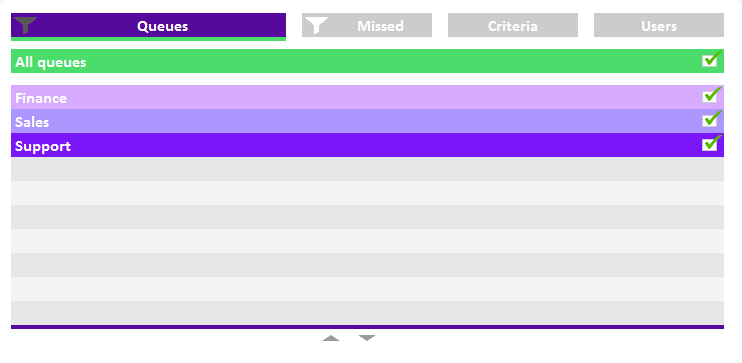Click the last empty row in the list
The width and height of the screenshot is (742, 363).
tap(367, 313)
